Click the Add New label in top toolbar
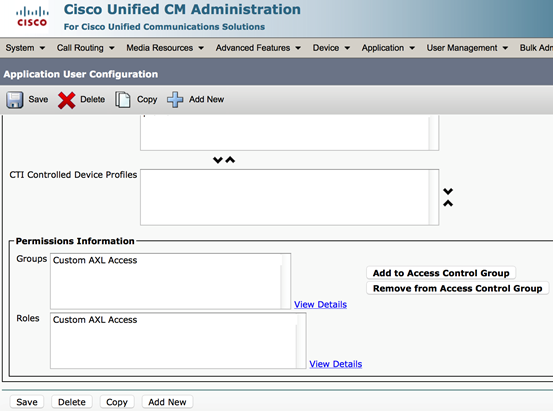This screenshot has height=411, width=553. (206, 99)
